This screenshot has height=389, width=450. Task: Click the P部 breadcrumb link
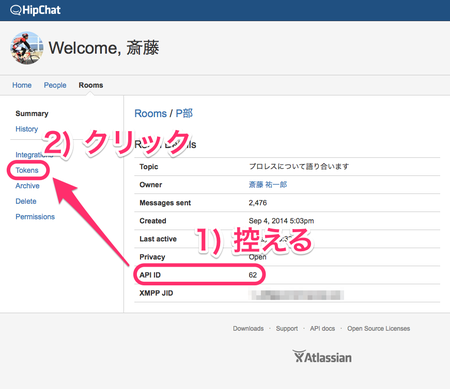184,114
